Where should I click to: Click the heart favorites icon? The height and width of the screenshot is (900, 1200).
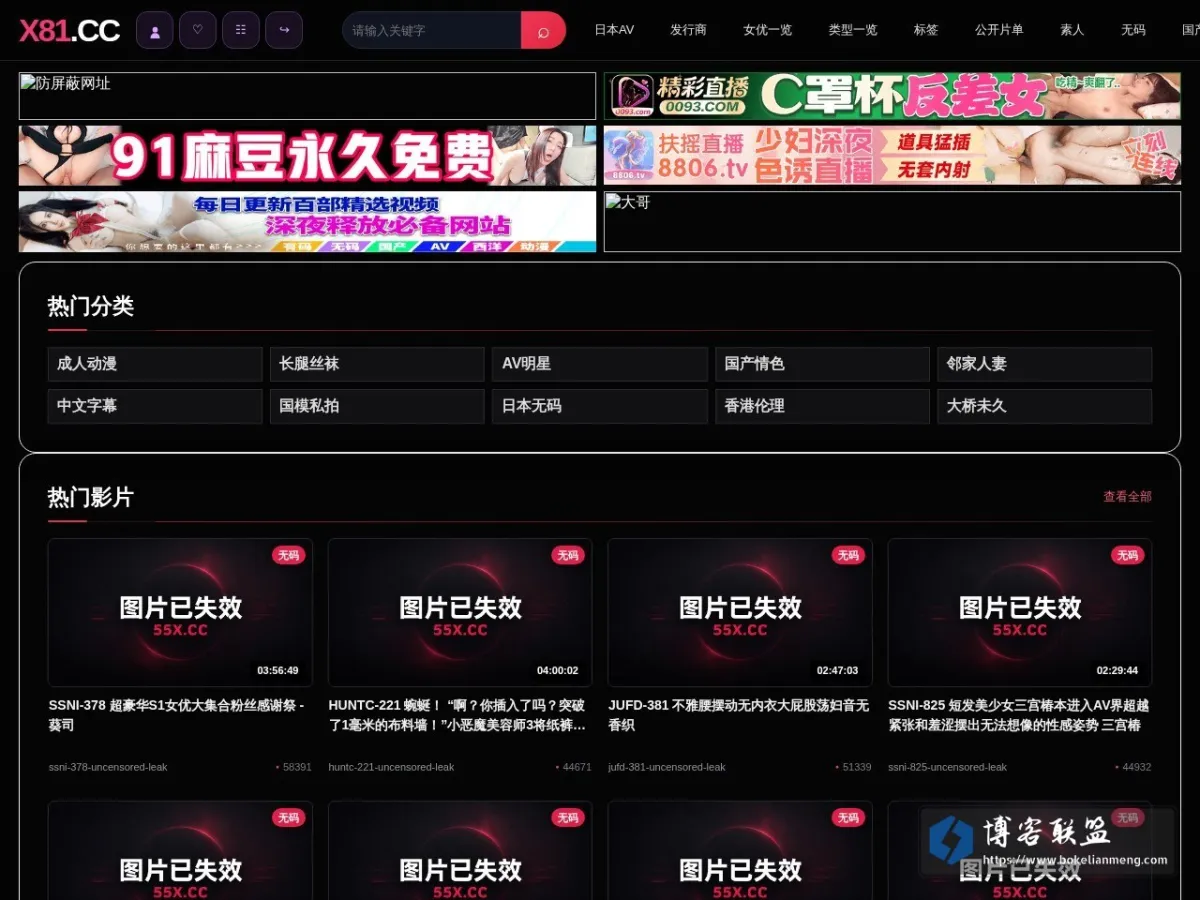coord(198,30)
